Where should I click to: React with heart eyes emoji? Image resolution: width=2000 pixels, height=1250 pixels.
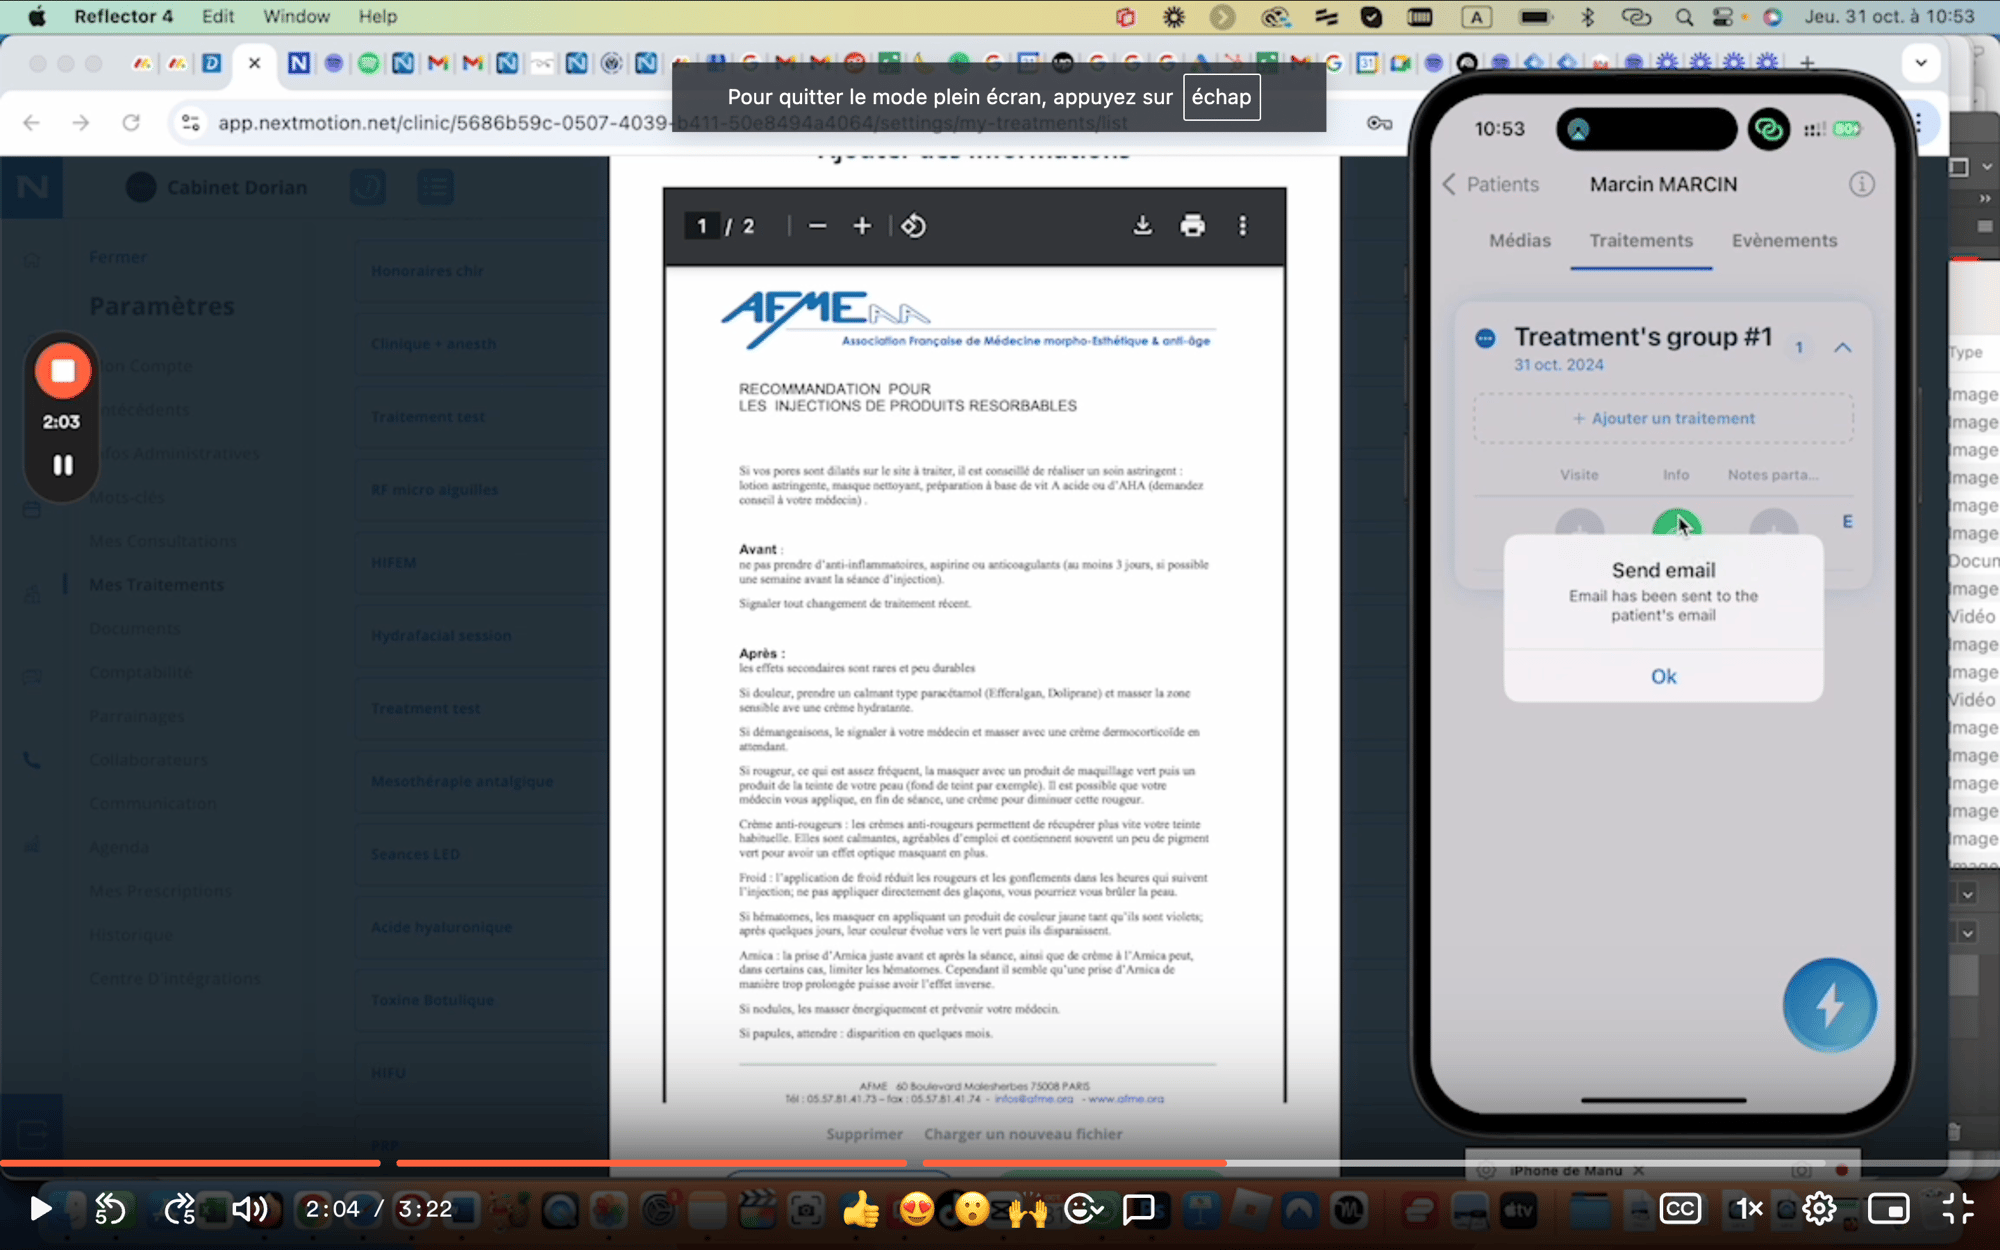[x=916, y=1209]
